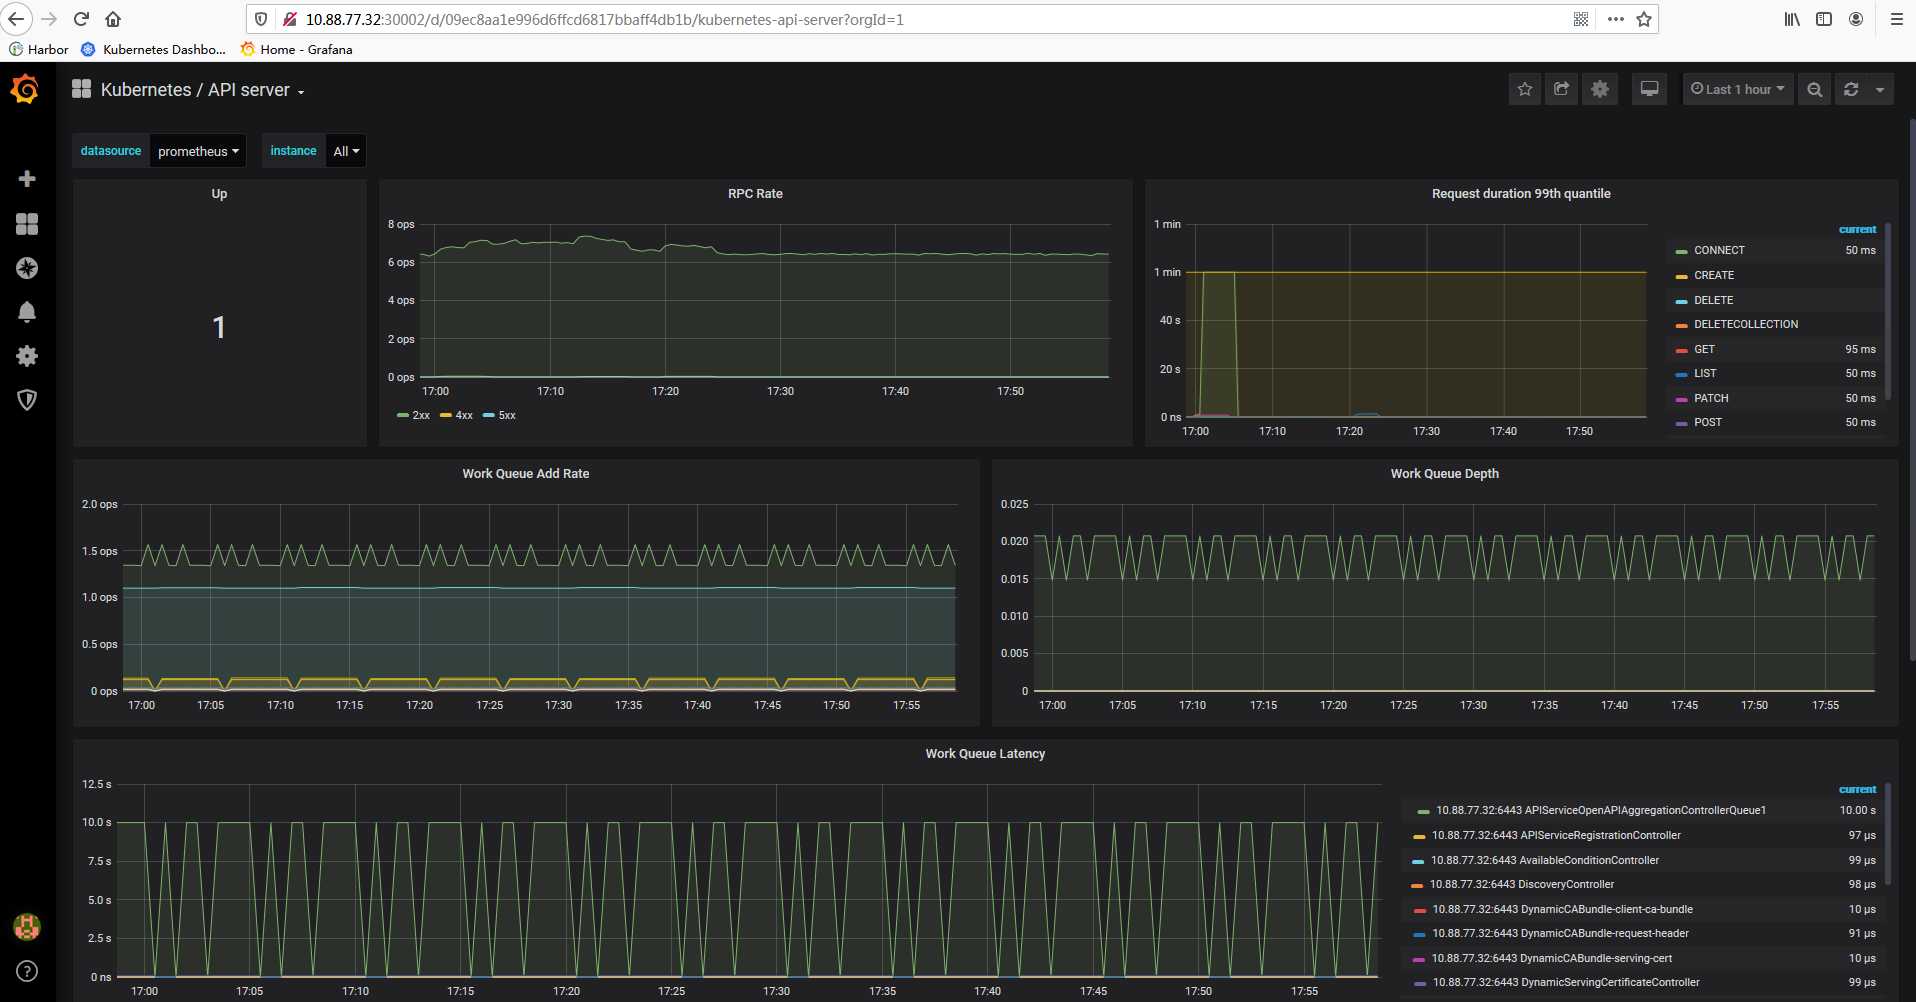This screenshot has width=1916, height=1002.
Task: Open the instance All dropdown
Action: 346,151
